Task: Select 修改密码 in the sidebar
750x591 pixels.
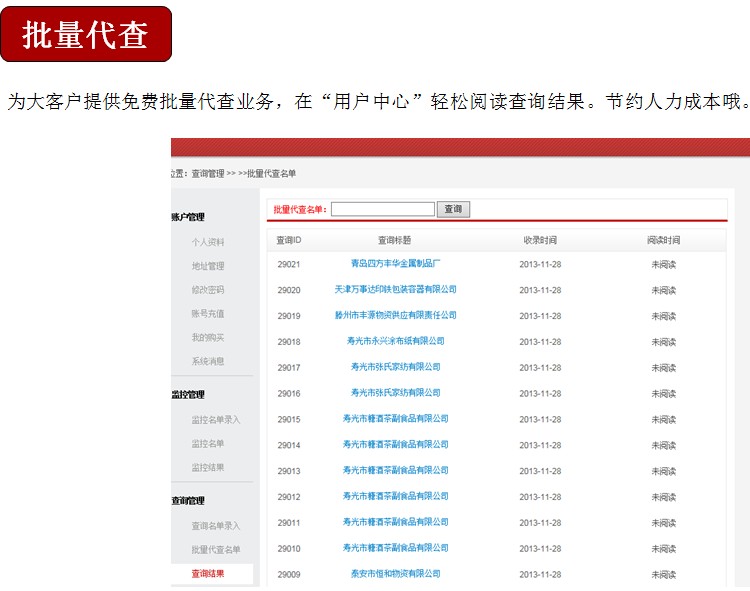Action: point(208,290)
